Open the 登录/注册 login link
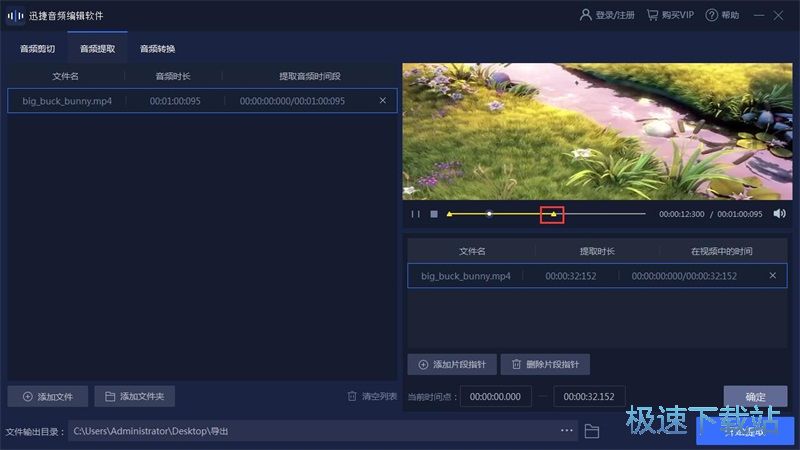 pos(607,15)
